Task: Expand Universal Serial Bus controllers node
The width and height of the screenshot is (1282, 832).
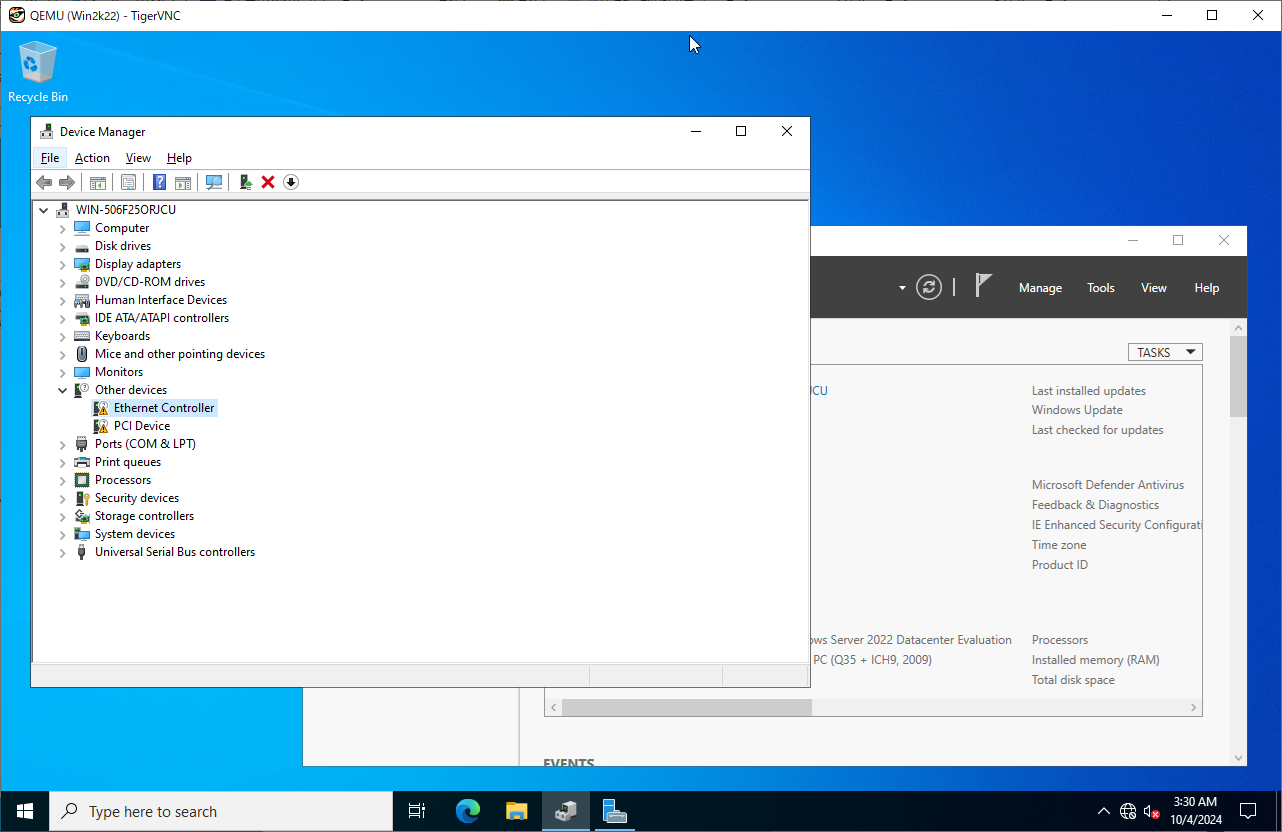Action: [63, 552]
